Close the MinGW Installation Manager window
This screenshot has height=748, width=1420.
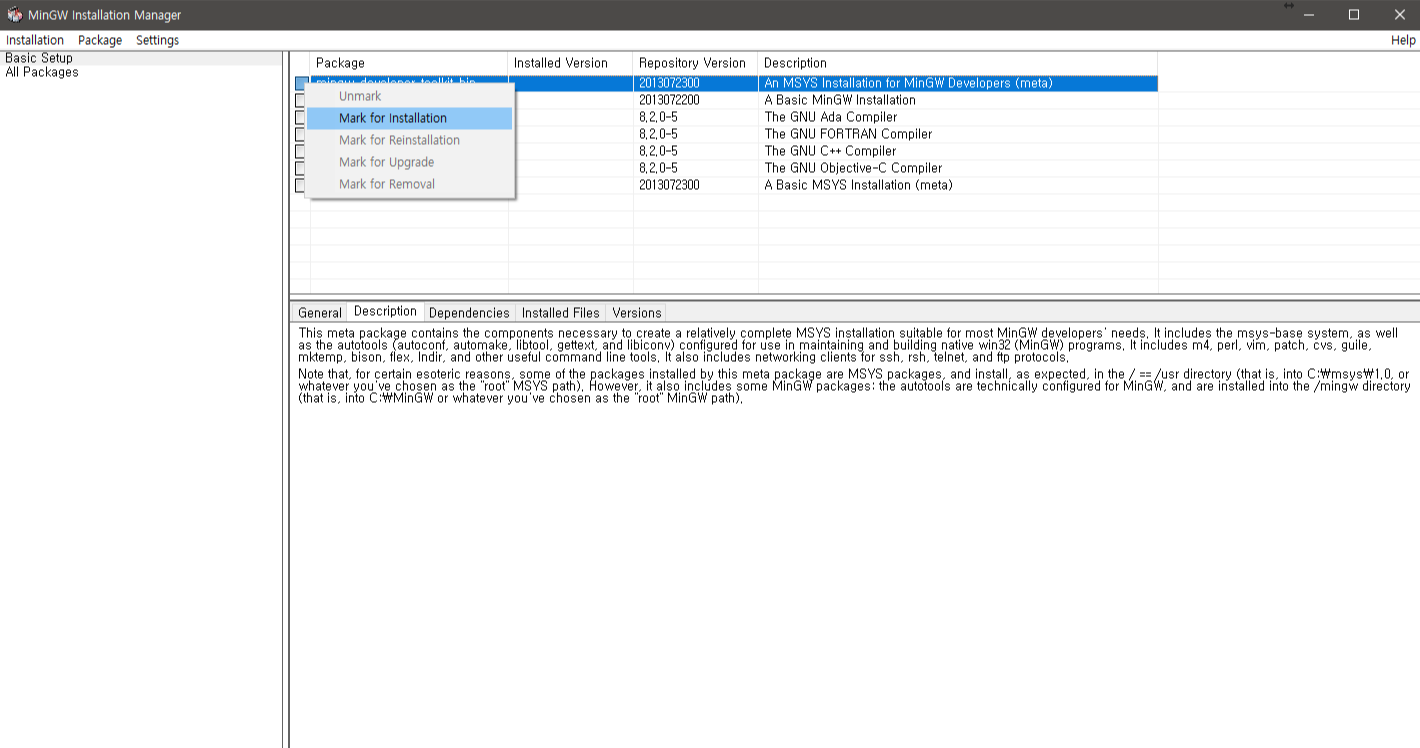coord(1399,15)
